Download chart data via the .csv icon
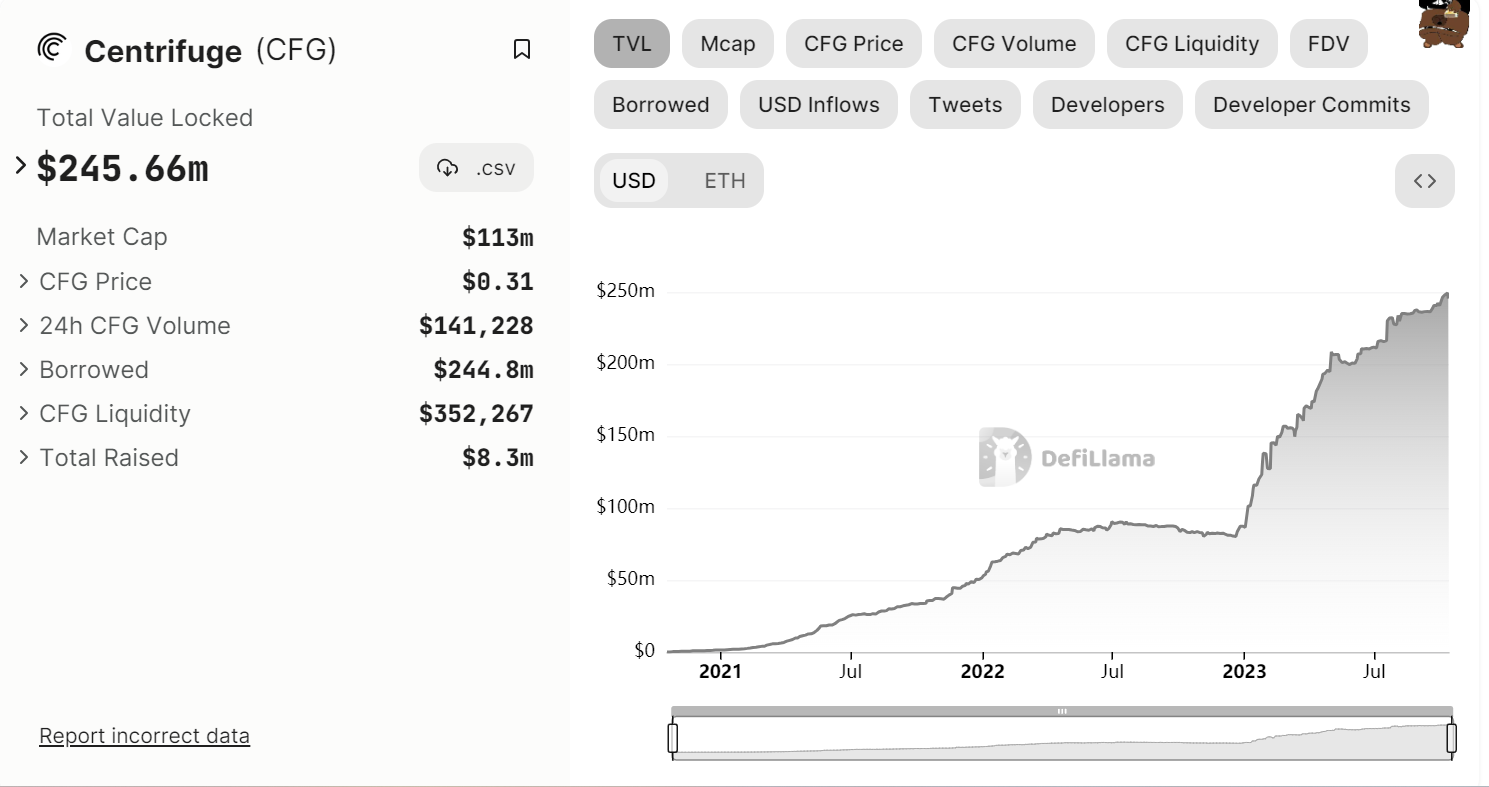Viewport: 1489px width, 787px height. [x=476, y=167]
